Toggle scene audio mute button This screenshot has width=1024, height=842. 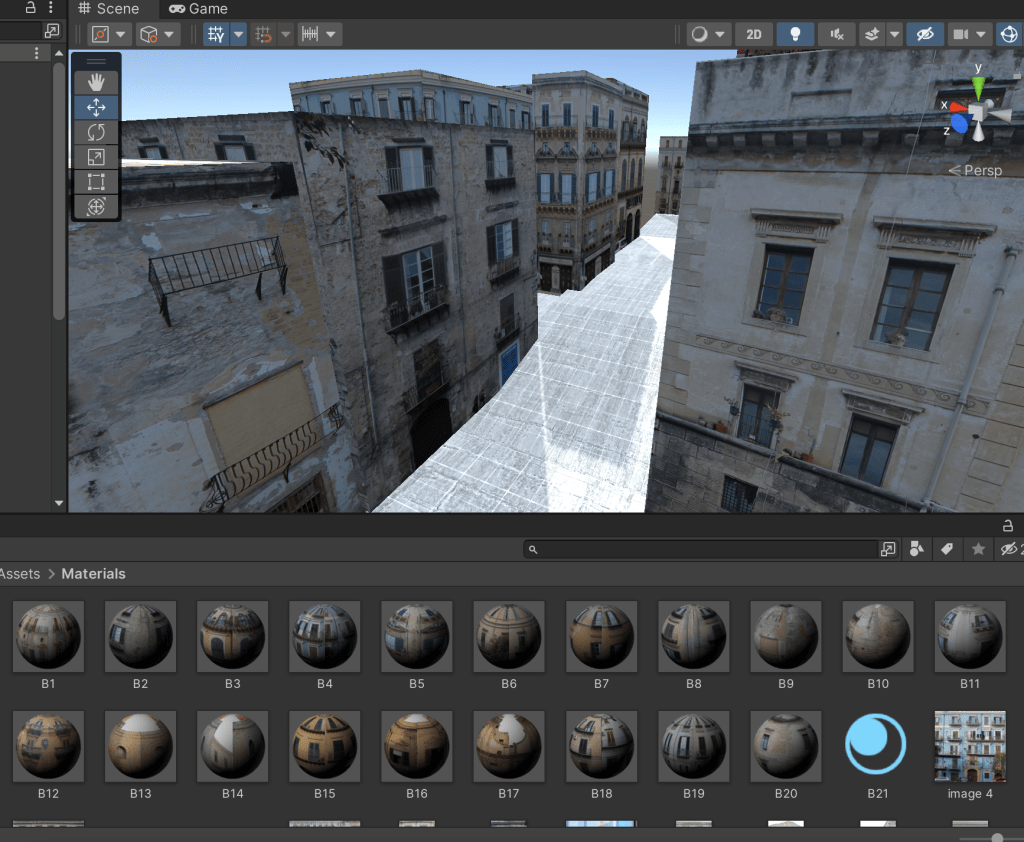point(836,34)
